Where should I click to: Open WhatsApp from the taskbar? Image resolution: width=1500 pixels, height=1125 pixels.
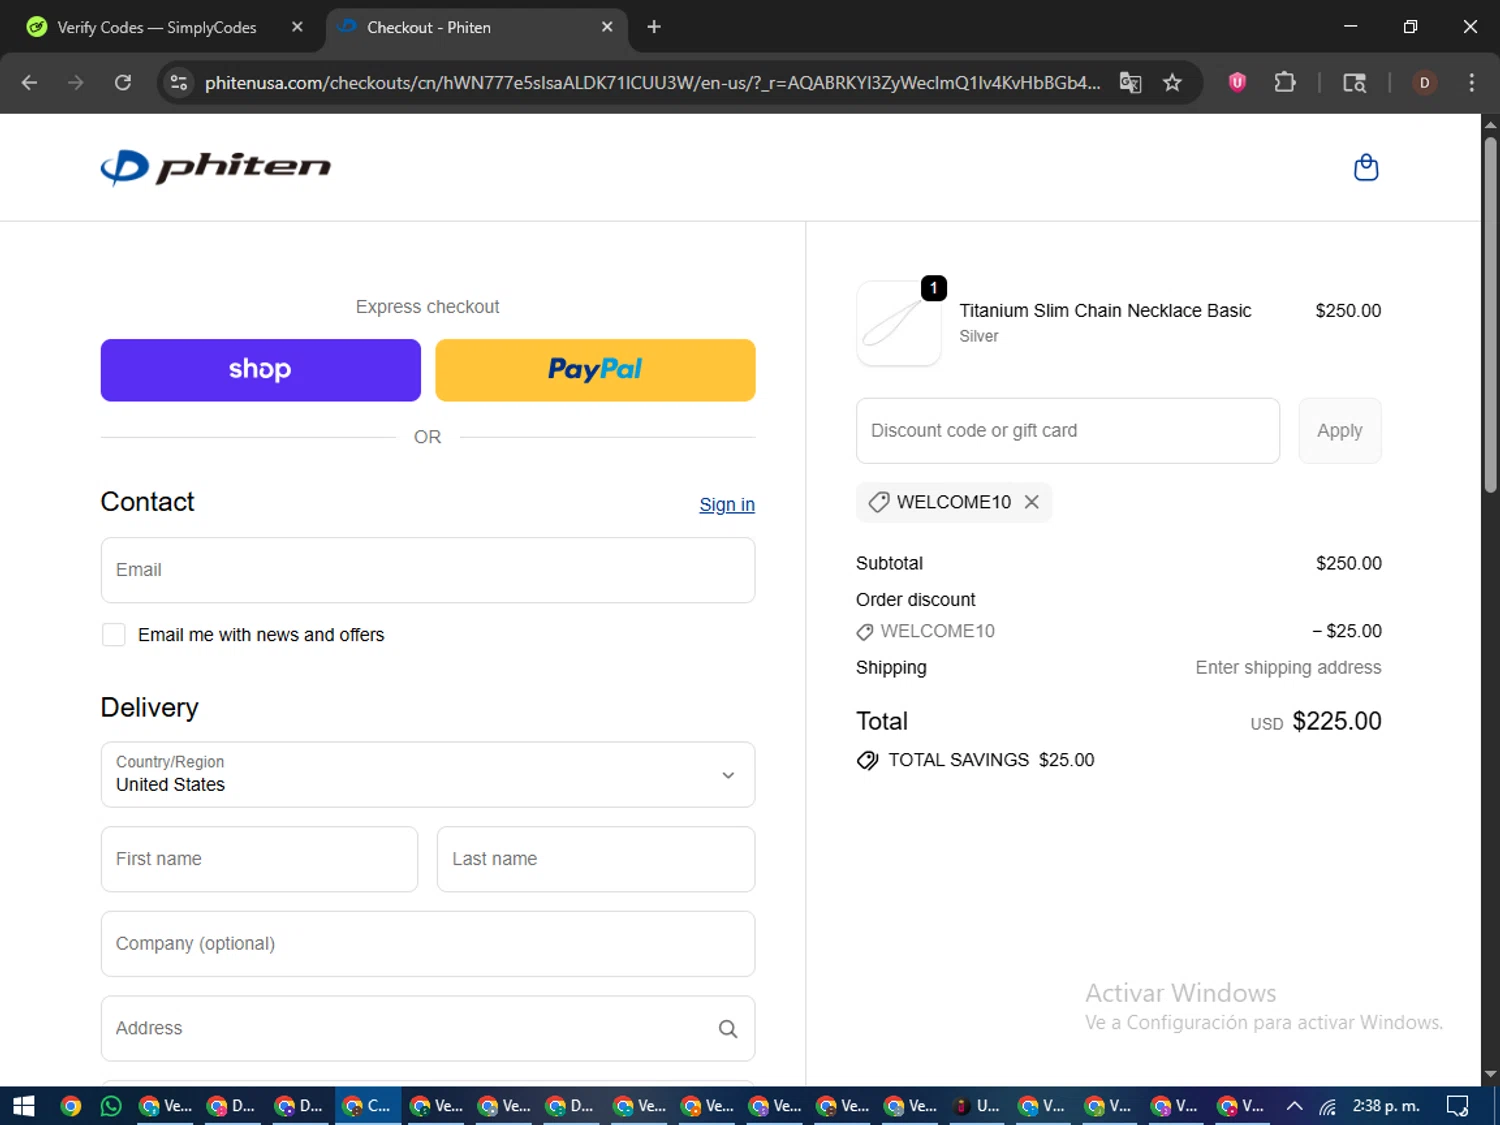click(x=111, y=1106)
